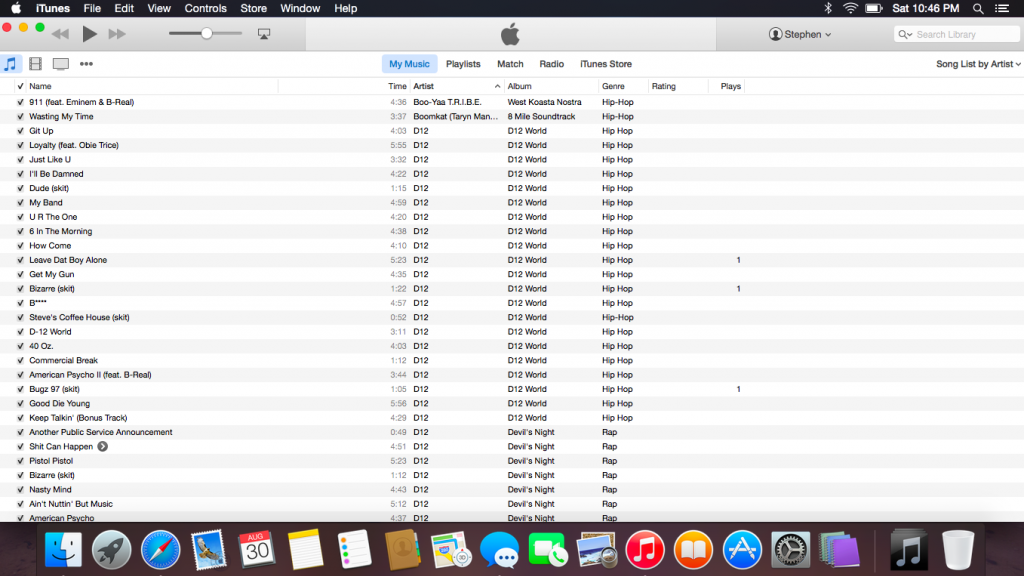Sort by the Name column header
Image resolution: width=1024 pixels, height=576 pixels.
point(40,86)
